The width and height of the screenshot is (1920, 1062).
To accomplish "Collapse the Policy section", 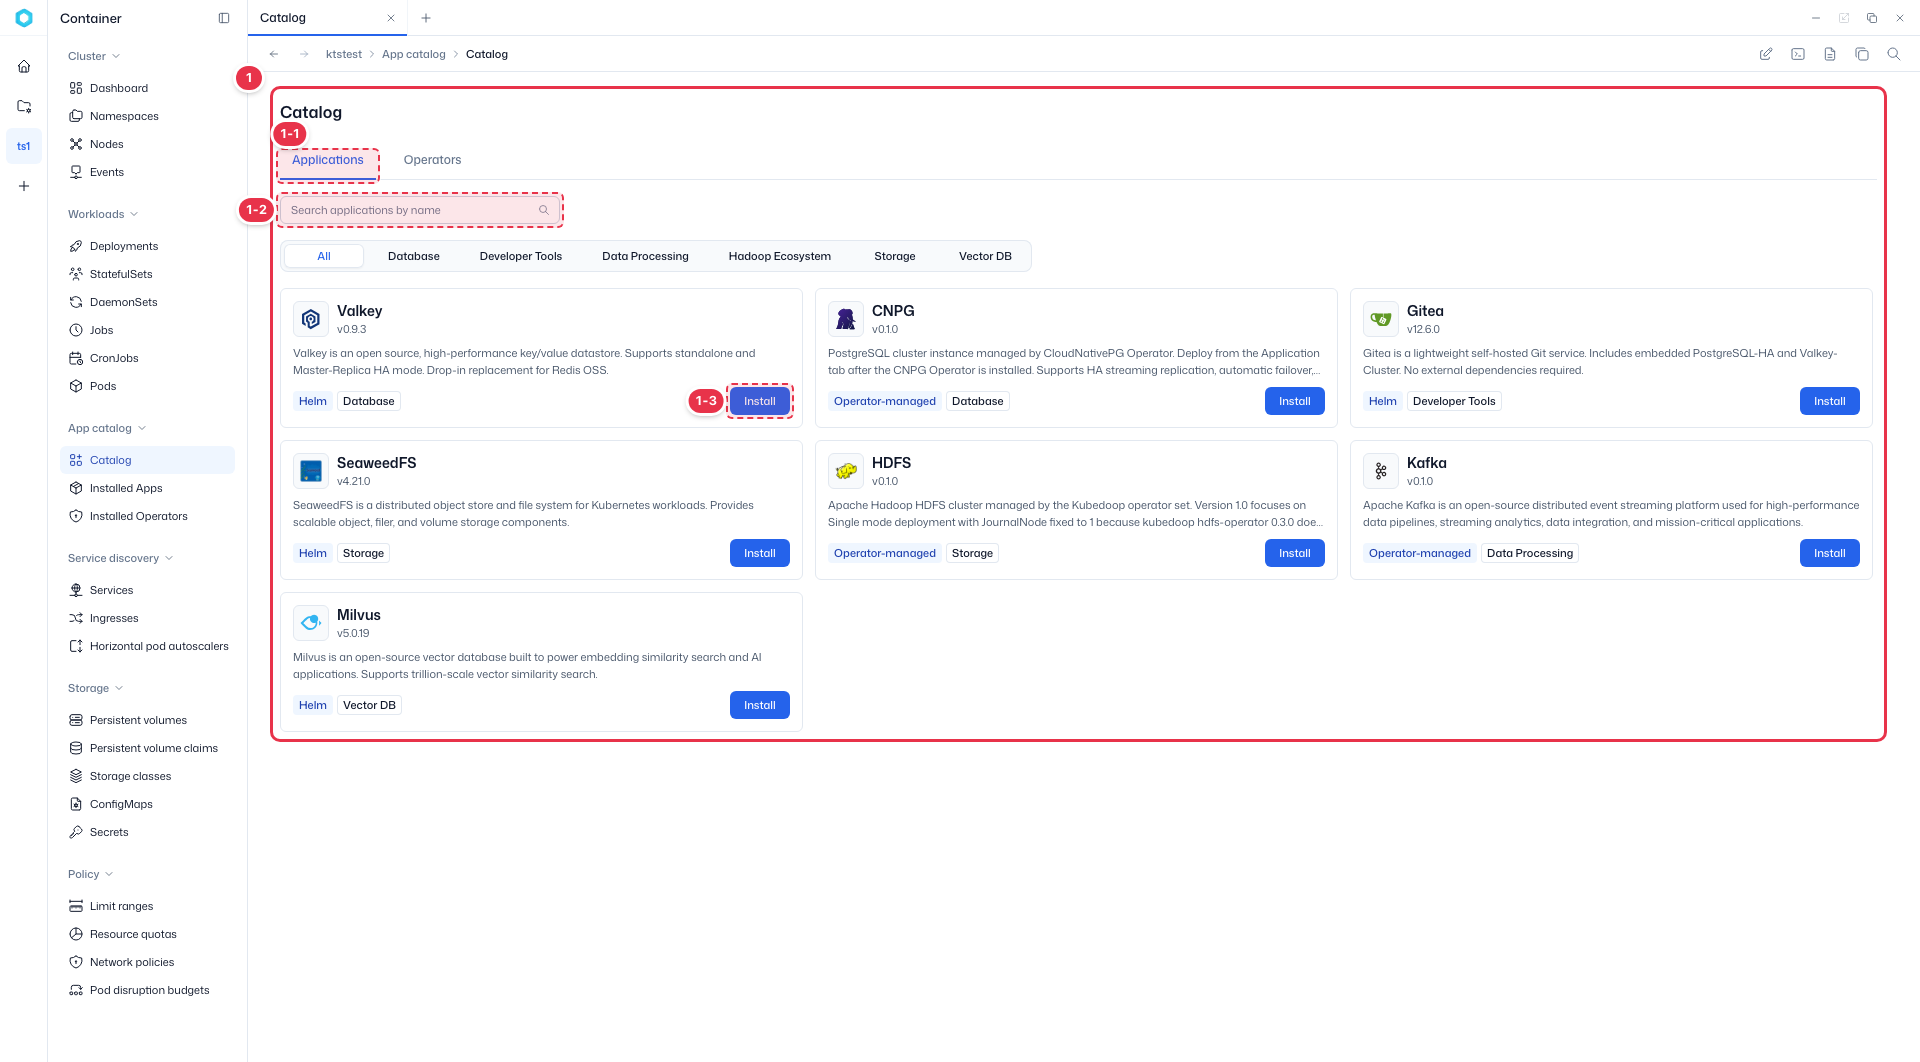I will coord(91,874).
